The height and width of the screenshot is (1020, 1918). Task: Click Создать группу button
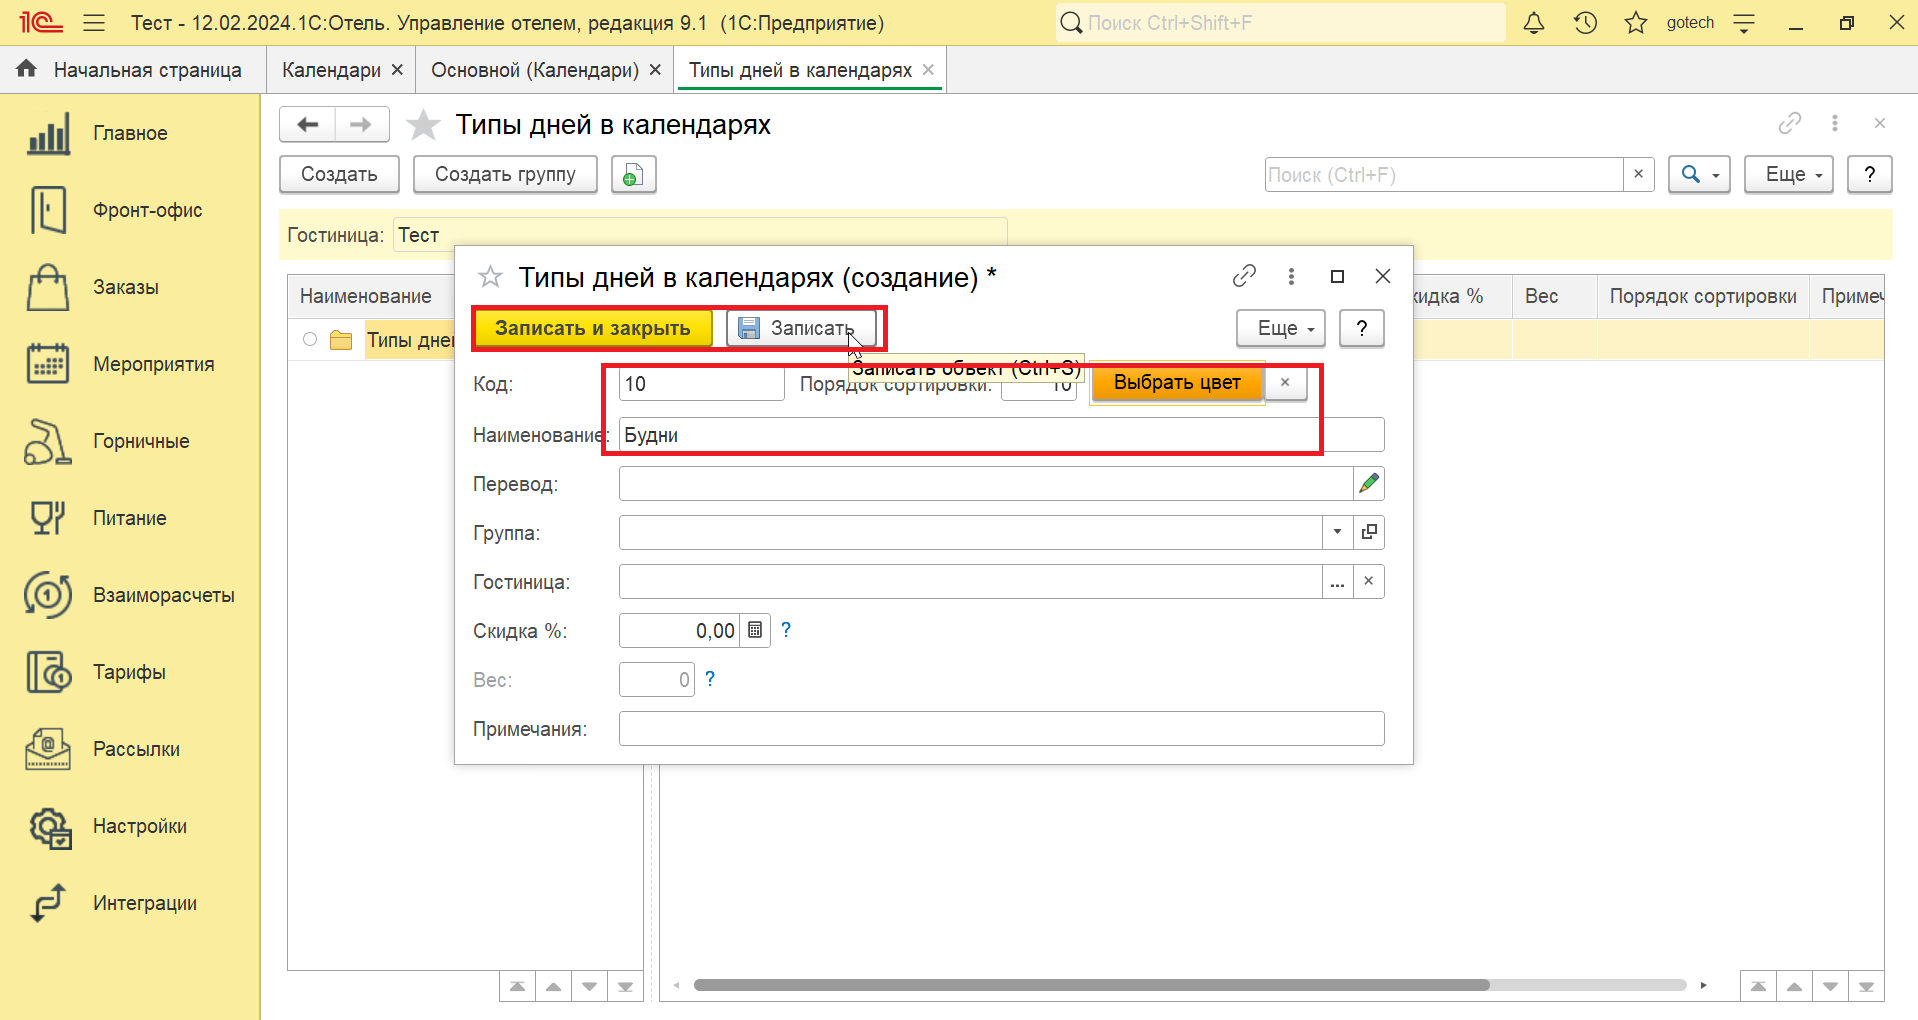point(505,174)
